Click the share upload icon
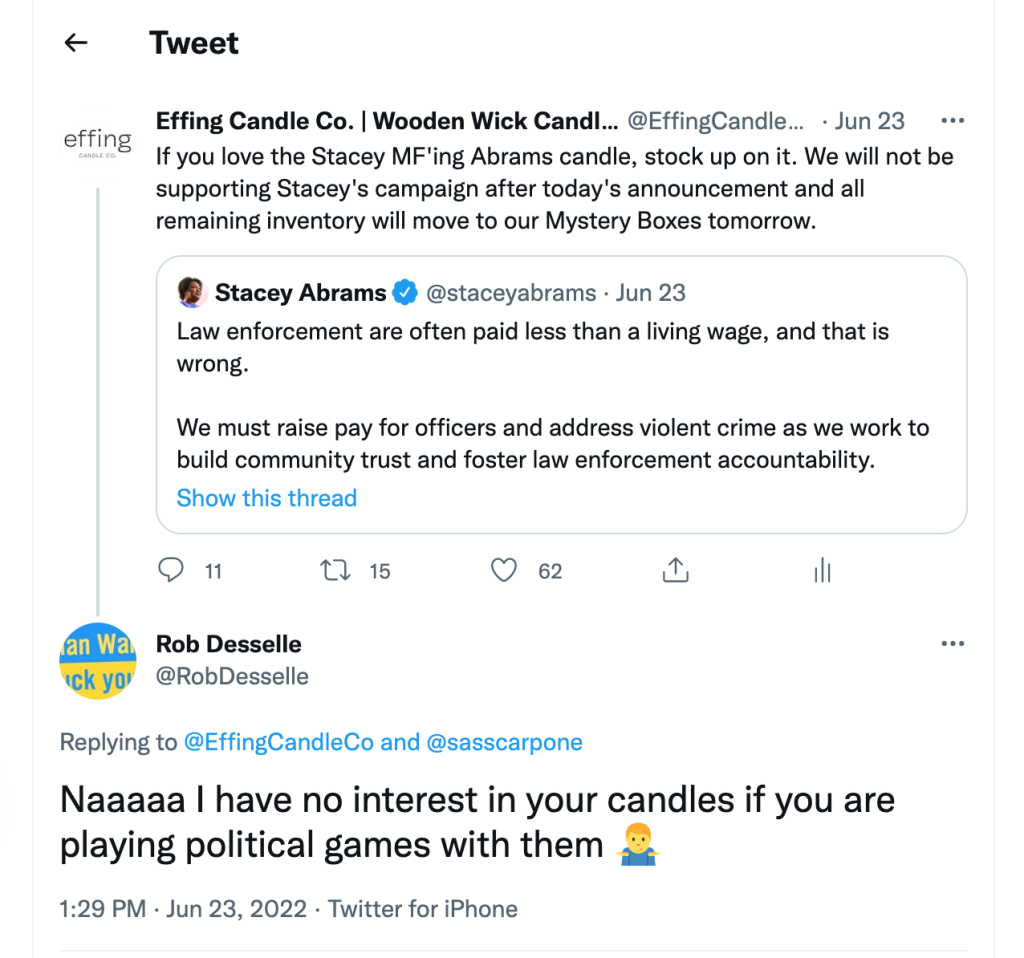This screenshot has height=958, width=1024. coord(675,570)
